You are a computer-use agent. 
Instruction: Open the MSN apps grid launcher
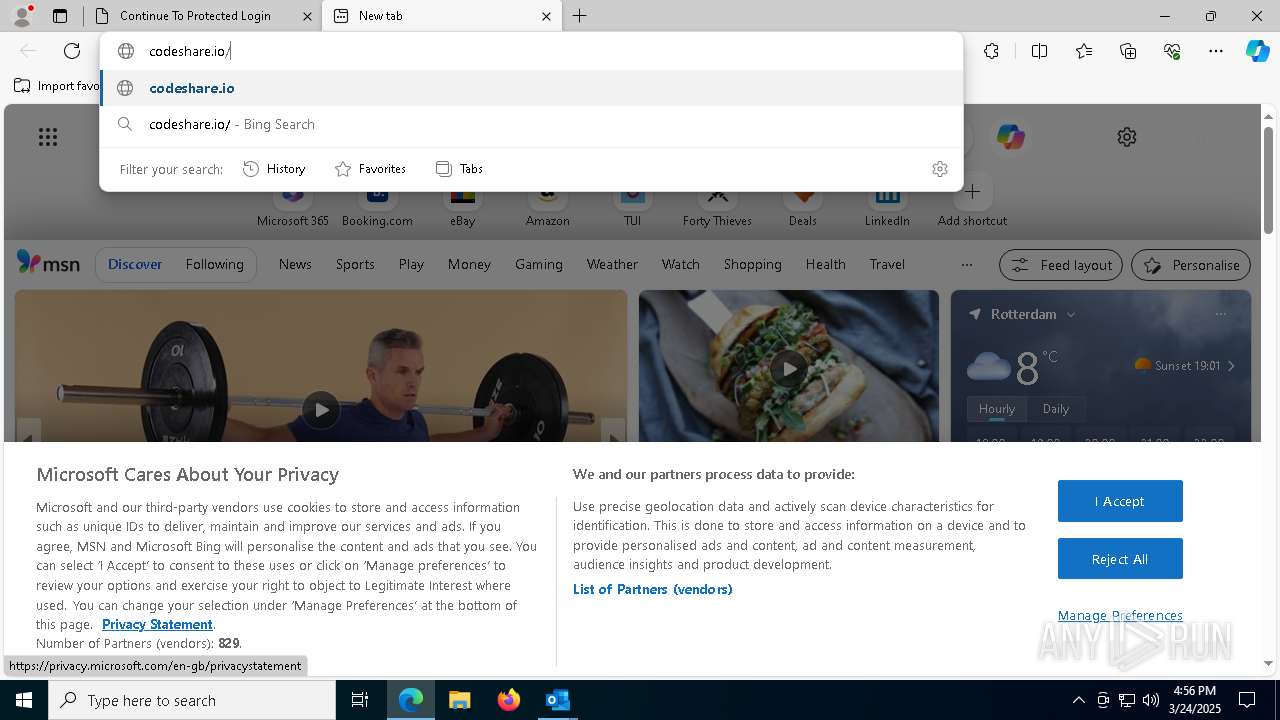point(48,137)
